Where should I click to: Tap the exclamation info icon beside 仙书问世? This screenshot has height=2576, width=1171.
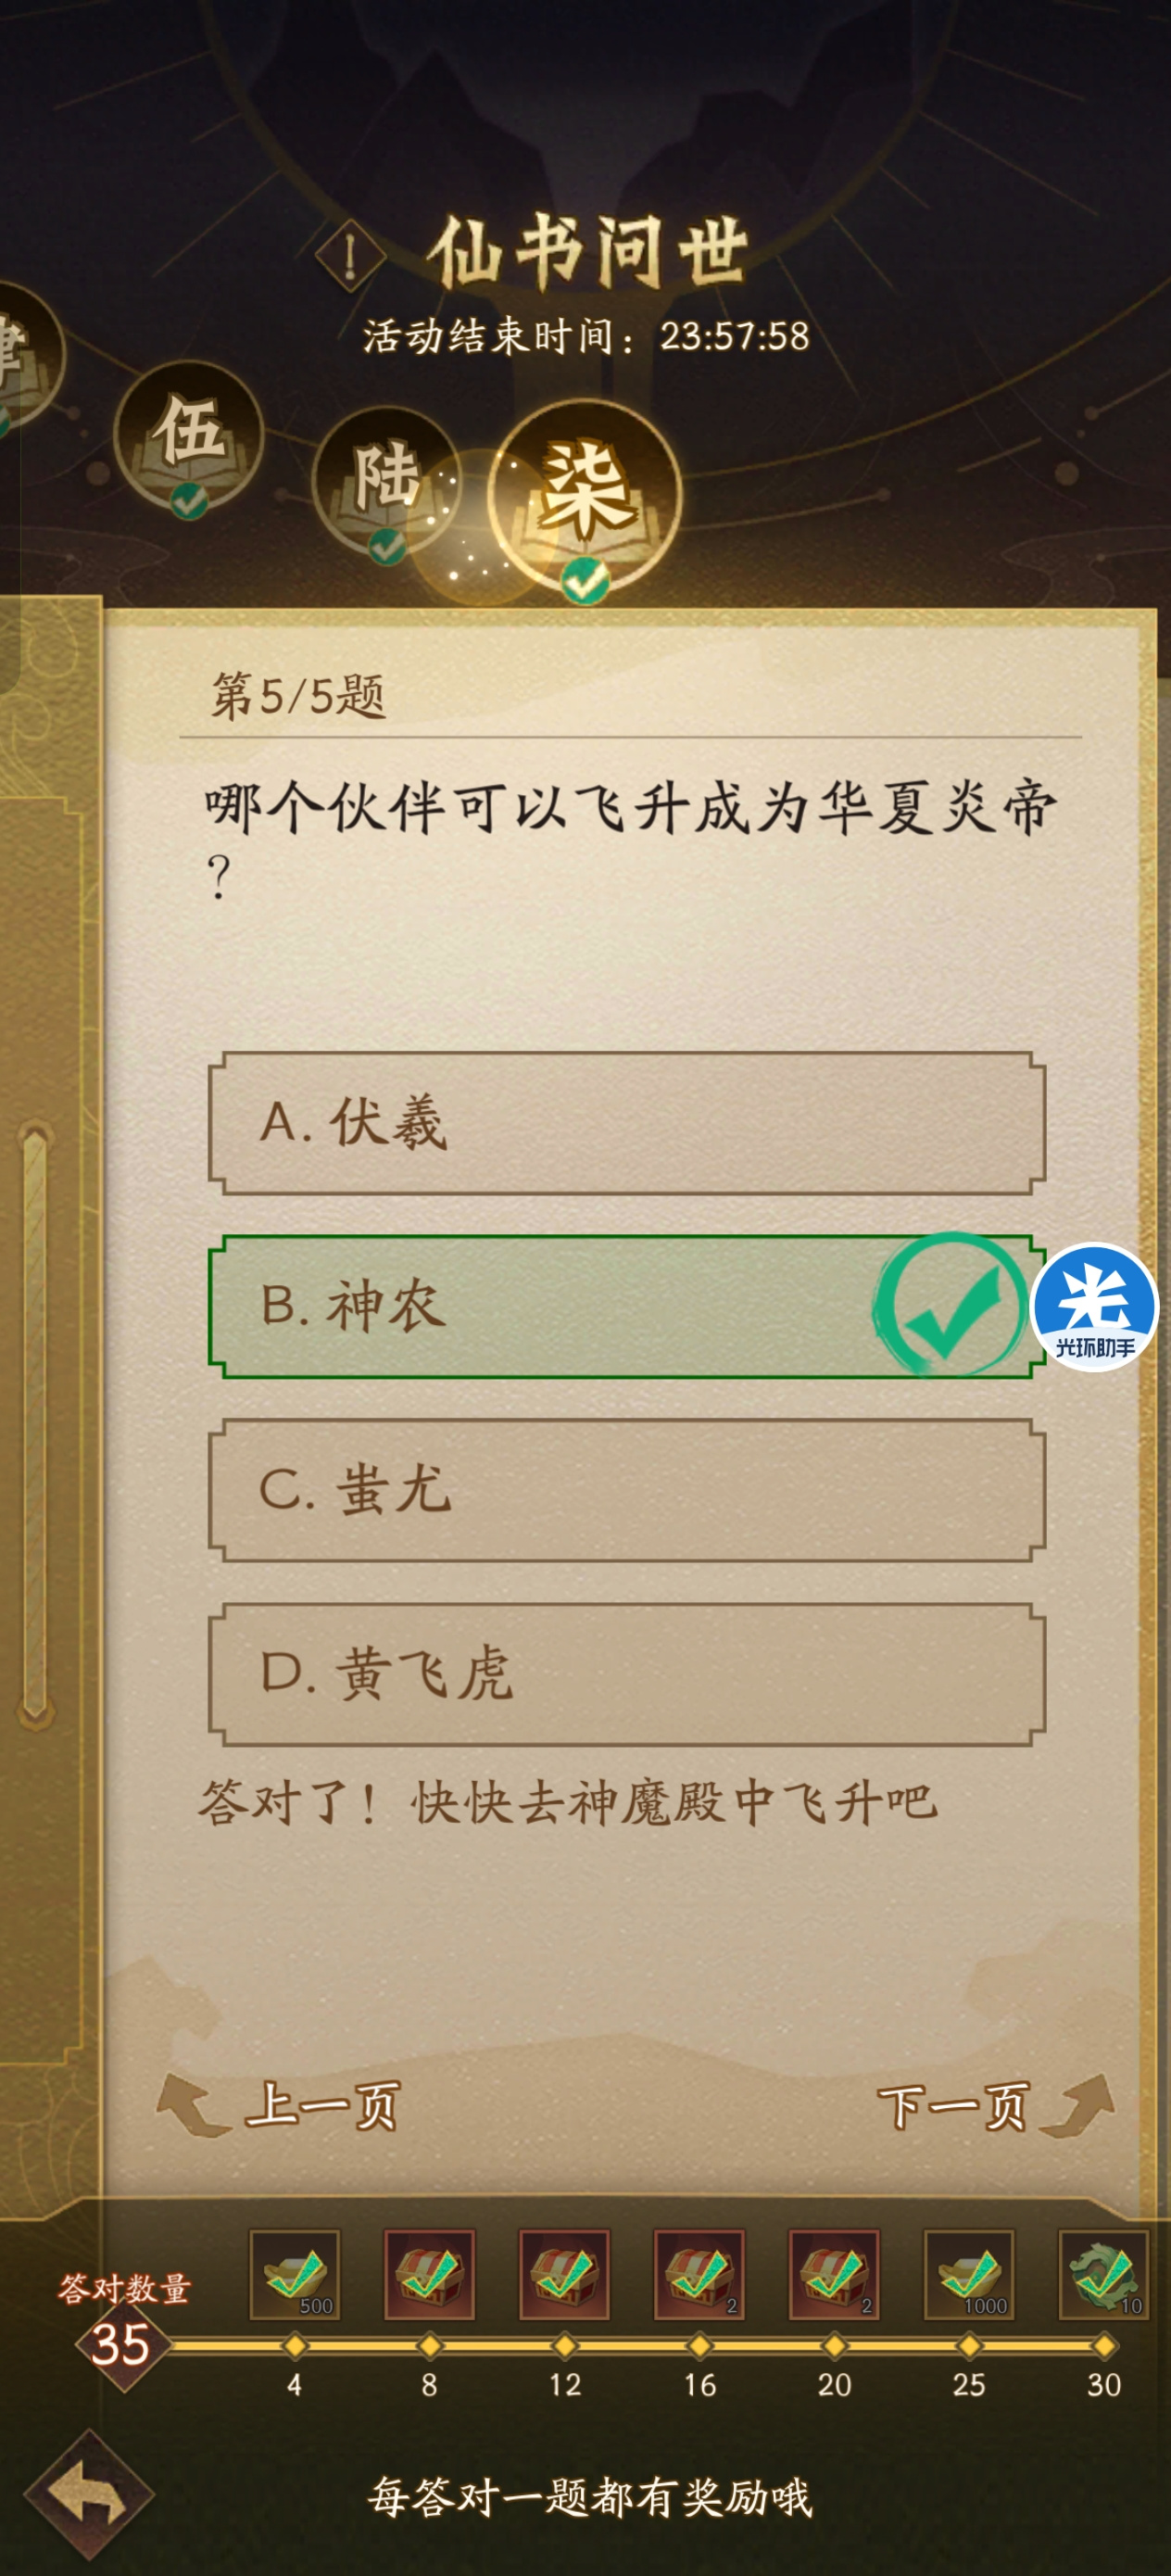(350, 256)
